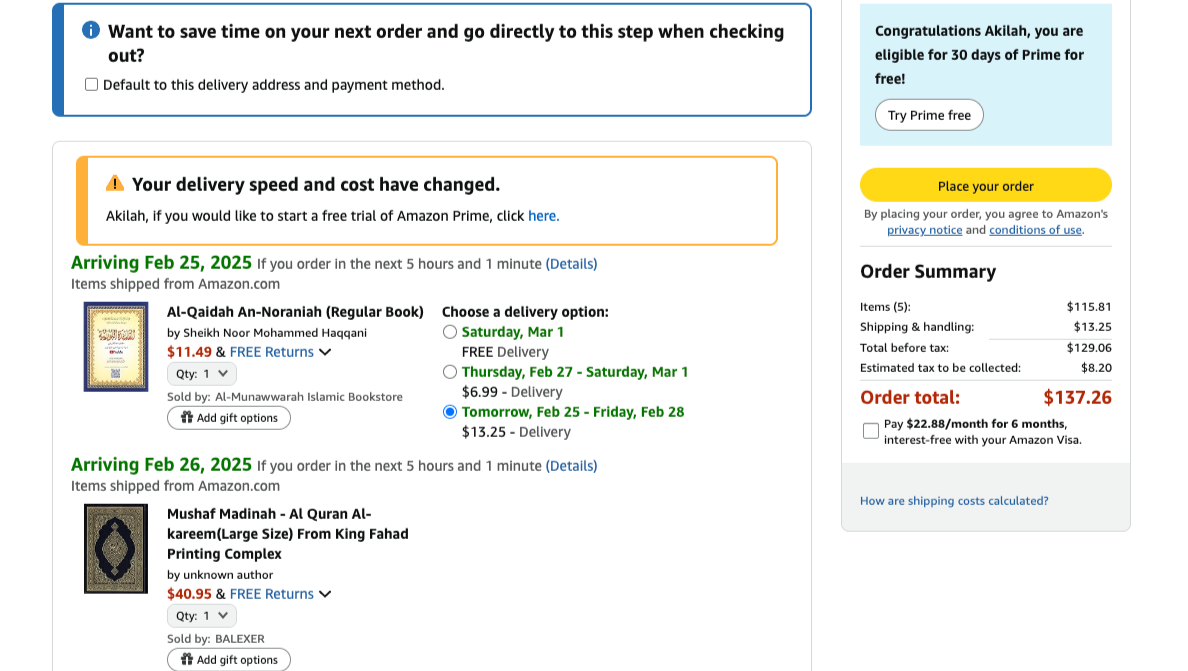Open the privacy notice link

(x=924, y=230)
